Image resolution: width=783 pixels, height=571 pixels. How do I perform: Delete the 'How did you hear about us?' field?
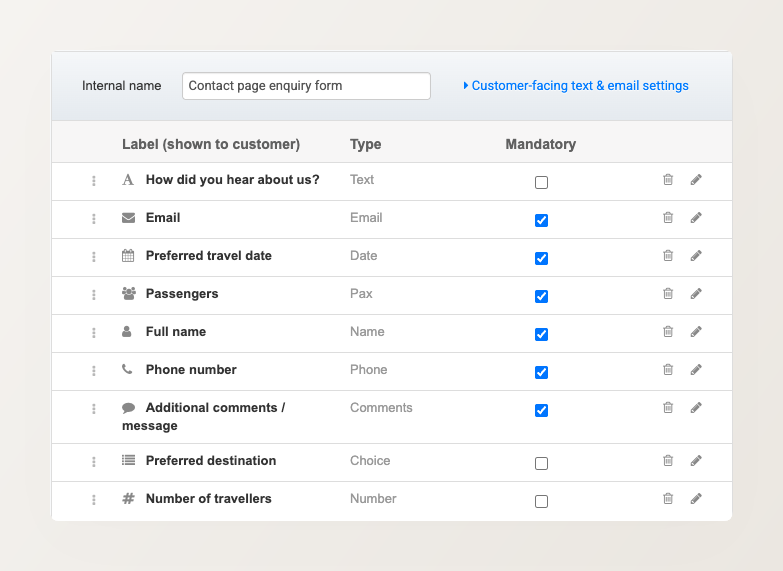click(x=668, y=179)
